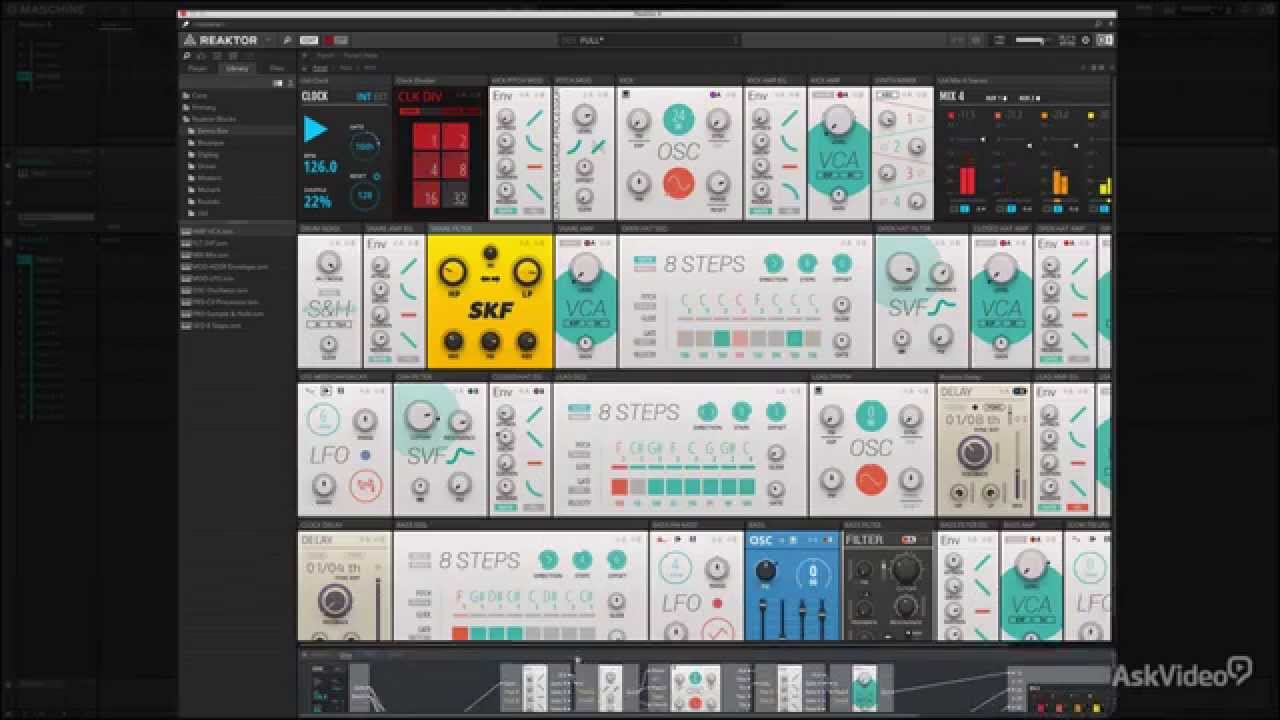Viewport: 1280px width, 720px height.
Task: Click the blue Bass OSC pitch display
Action: click(813, 576)
